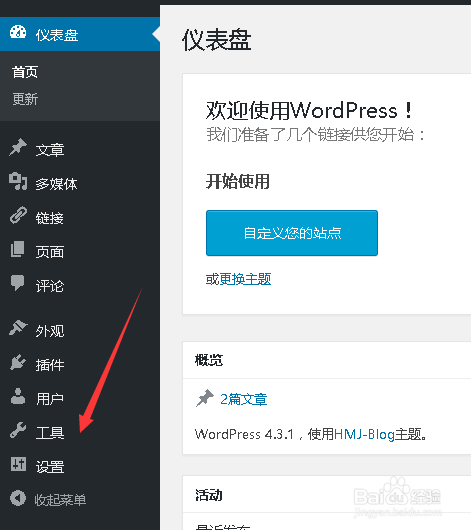Collapse sidebar via 收起菜单 label
Image resolution: width=471 pixels, height=530 pixels.
[x=60, y=500]
